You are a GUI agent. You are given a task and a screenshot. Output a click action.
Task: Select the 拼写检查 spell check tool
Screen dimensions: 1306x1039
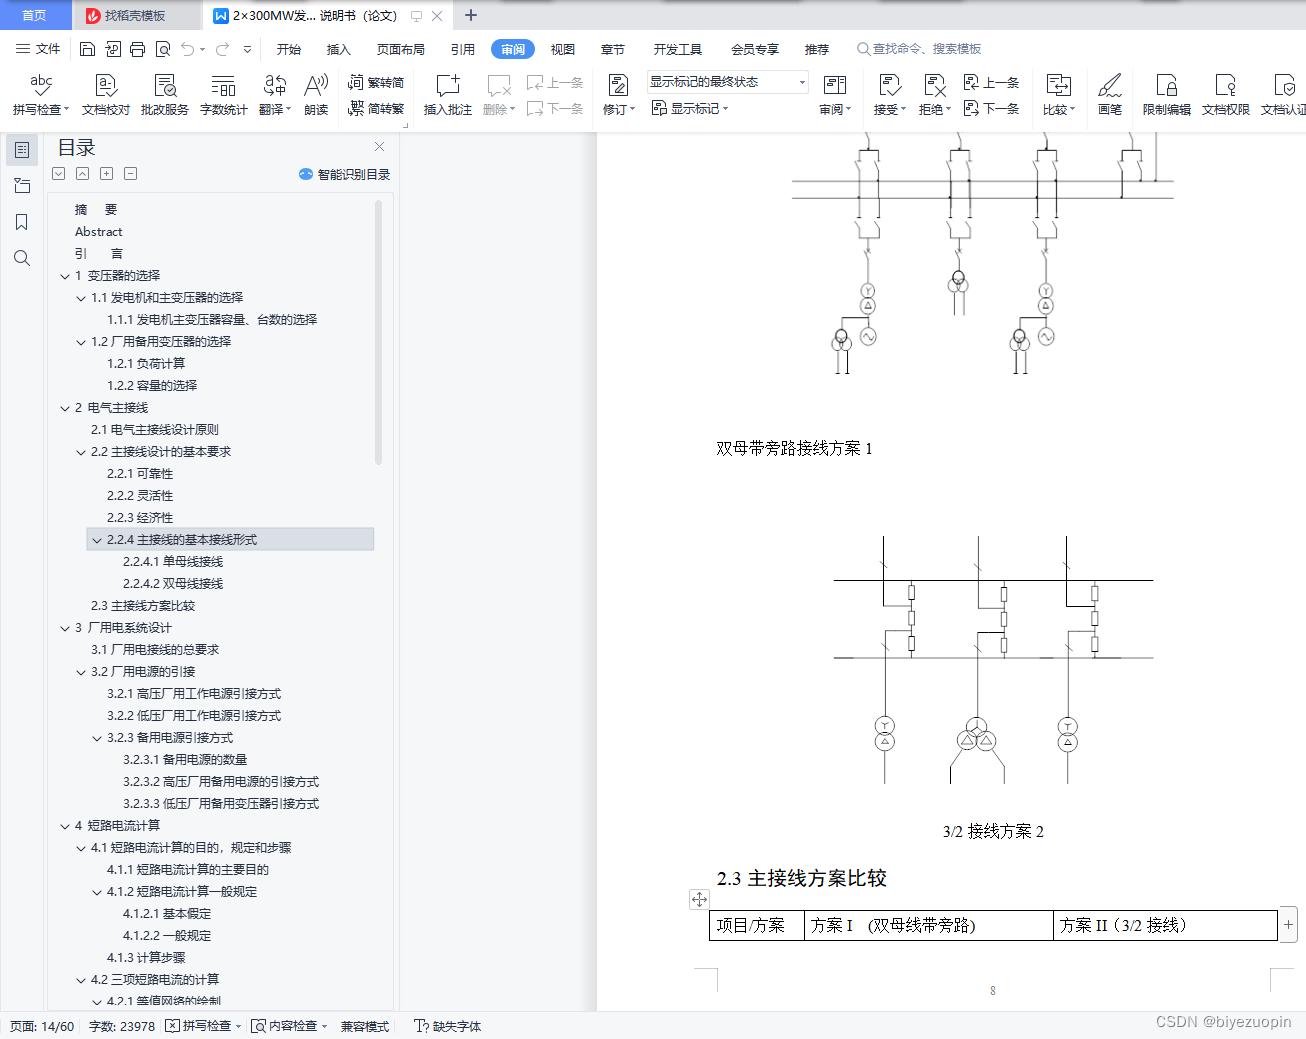point(39,95)
